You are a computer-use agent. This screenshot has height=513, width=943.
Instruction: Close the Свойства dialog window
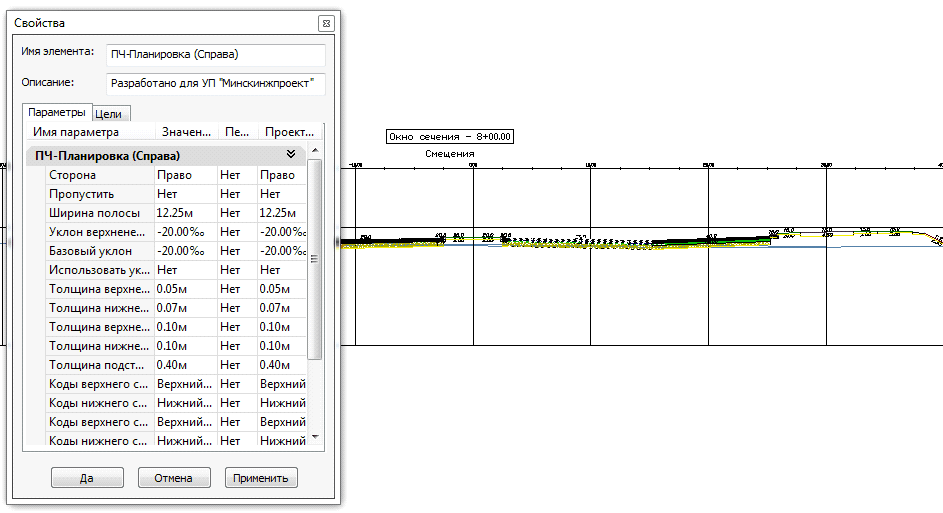point(325,23)
